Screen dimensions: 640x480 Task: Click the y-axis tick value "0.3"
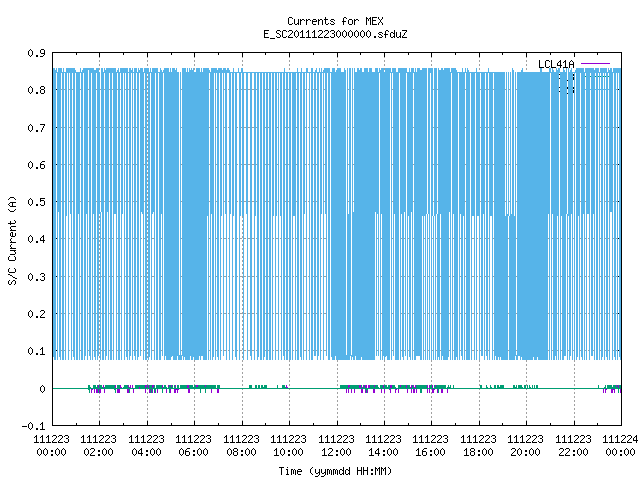pyautogui.click(x=36, y=277)
